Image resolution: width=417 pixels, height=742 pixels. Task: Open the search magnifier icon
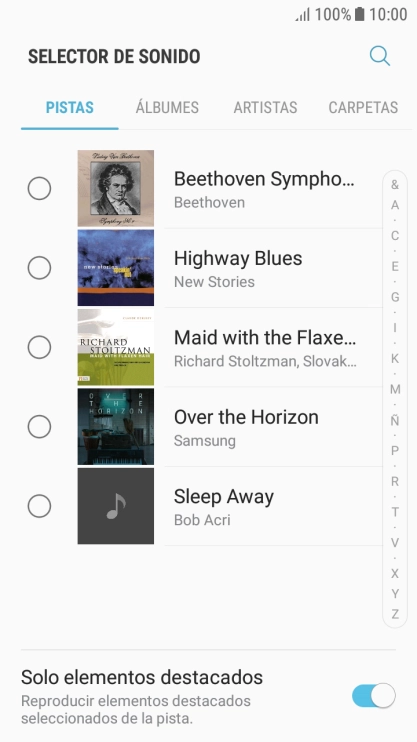coord(380,56)
